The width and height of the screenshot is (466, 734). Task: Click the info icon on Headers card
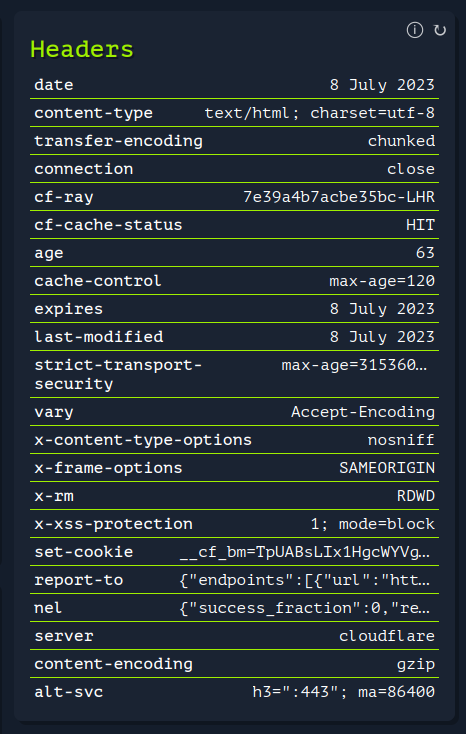pyautogui.click(x=414, y=30)
